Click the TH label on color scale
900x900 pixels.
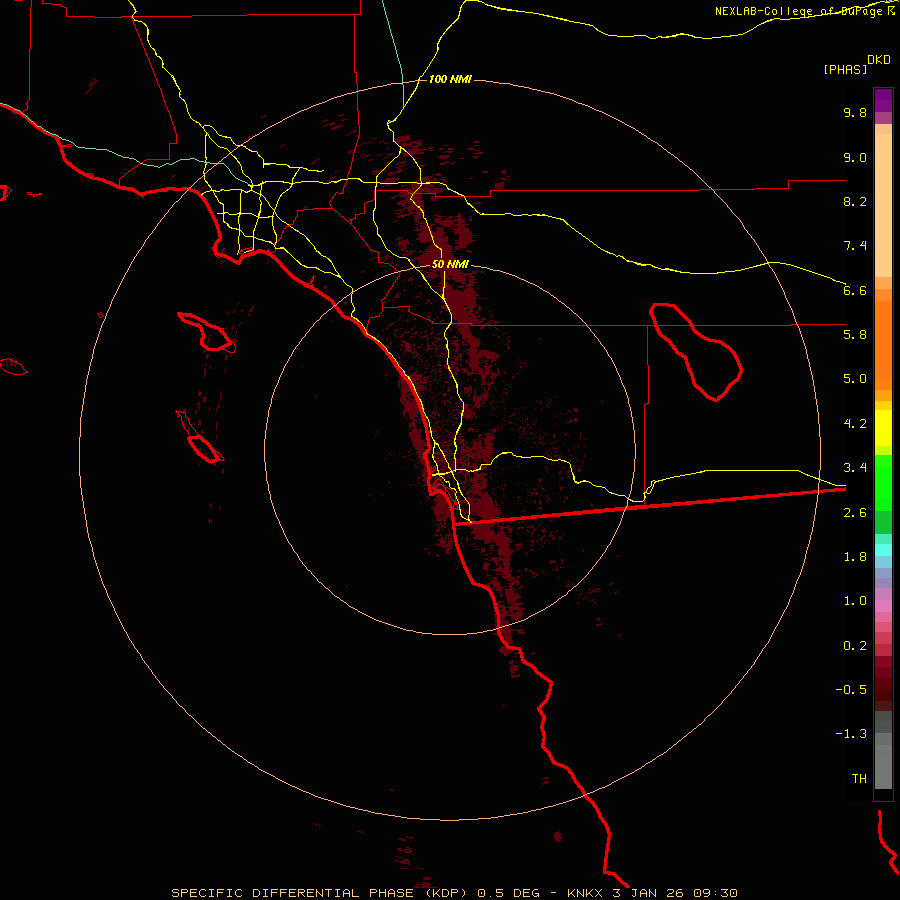point(859,779)
